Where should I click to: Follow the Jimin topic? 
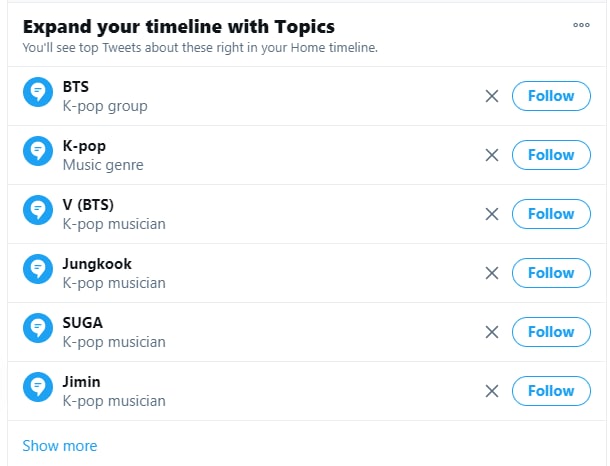[x=551, y=391]
